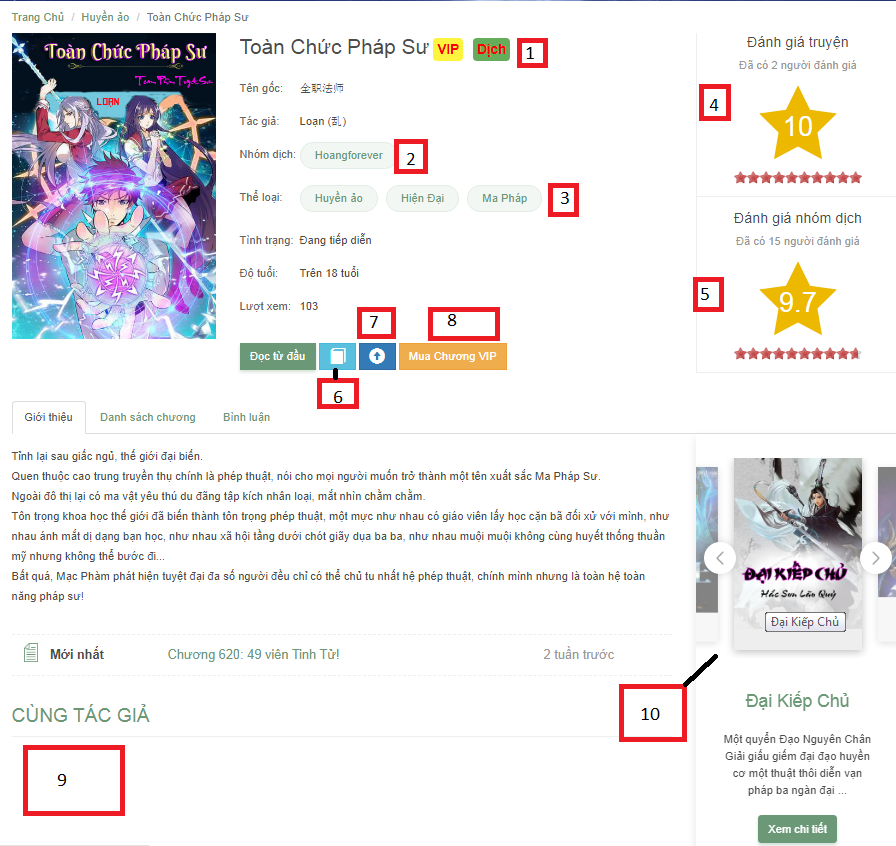Select the Ma Pháp genre tag
Viewport: 896px width, 846px height.
point(504,198)
